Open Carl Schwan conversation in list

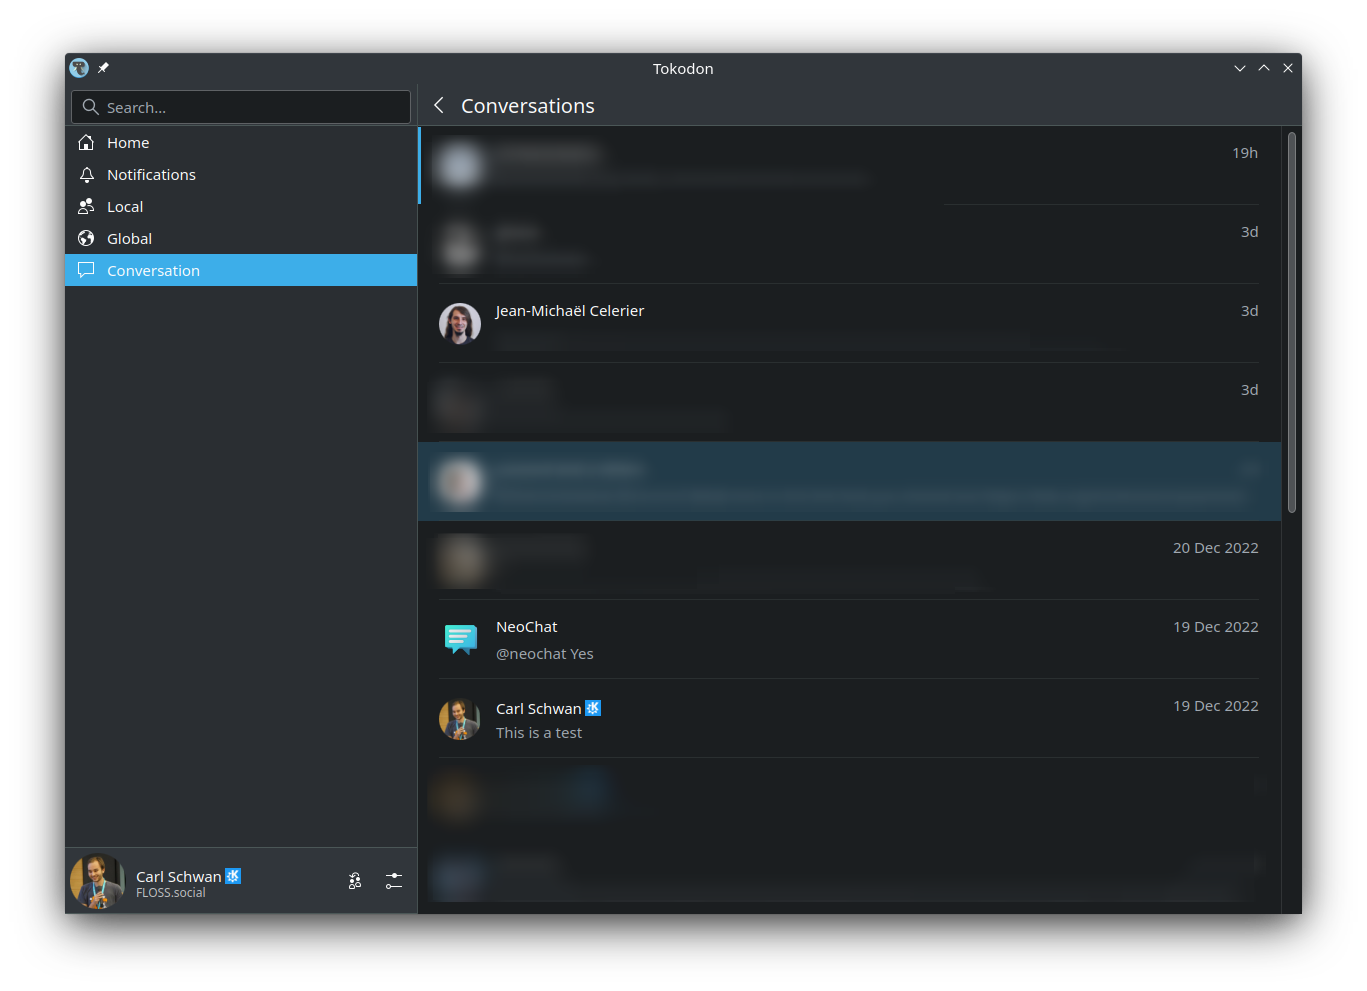tap(849, 719)
